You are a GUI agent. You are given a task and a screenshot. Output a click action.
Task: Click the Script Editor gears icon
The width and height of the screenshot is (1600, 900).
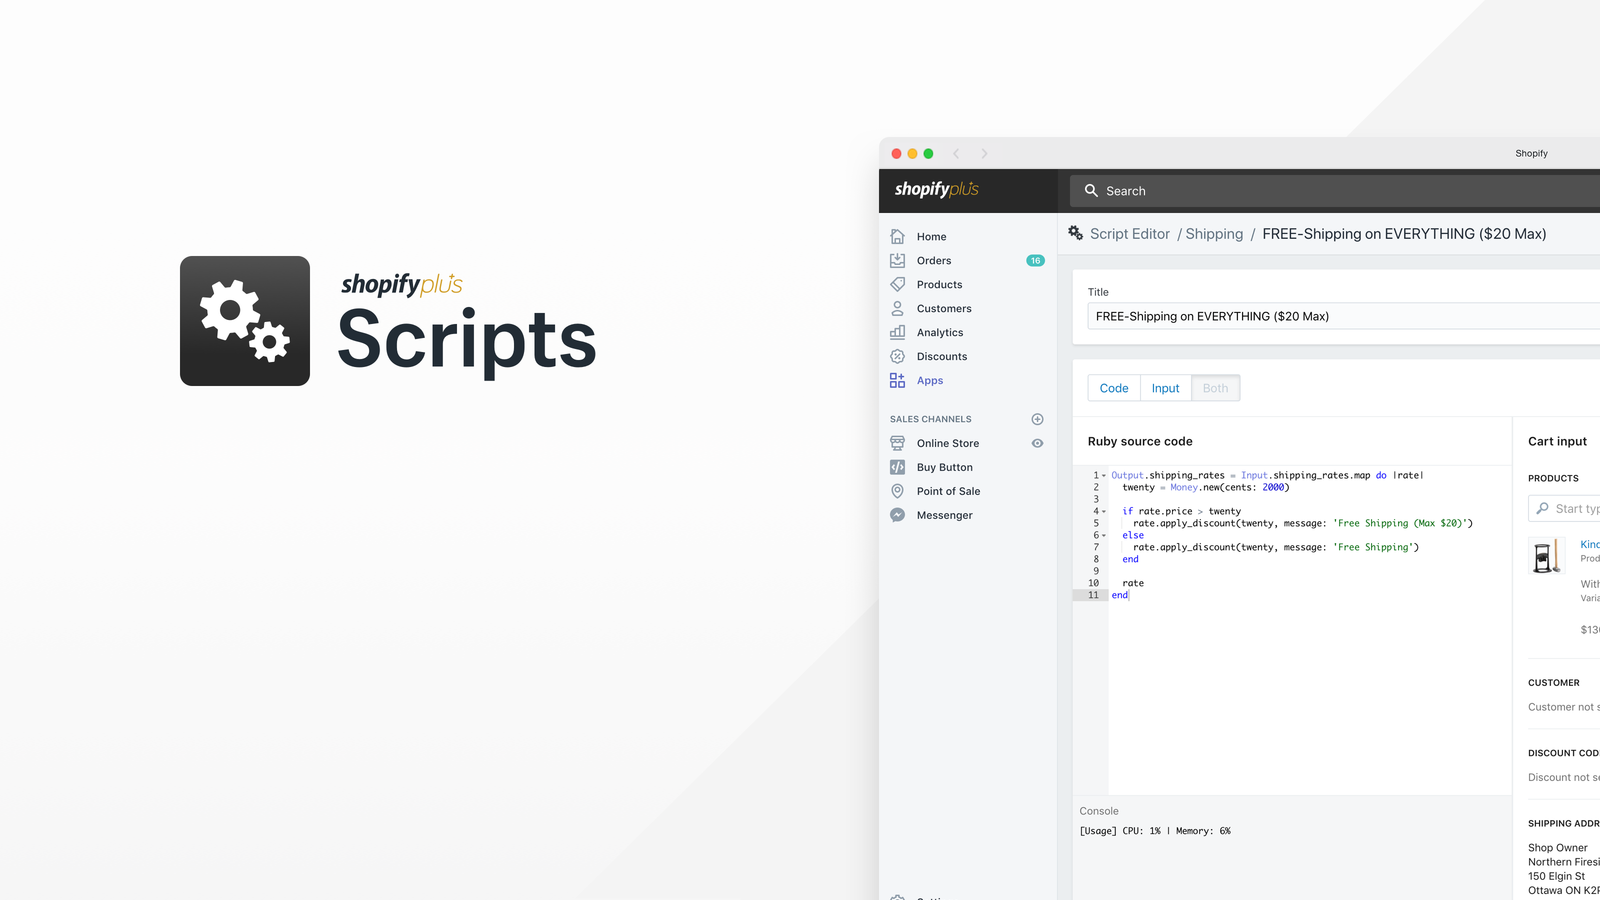(x=1075, y=233)
